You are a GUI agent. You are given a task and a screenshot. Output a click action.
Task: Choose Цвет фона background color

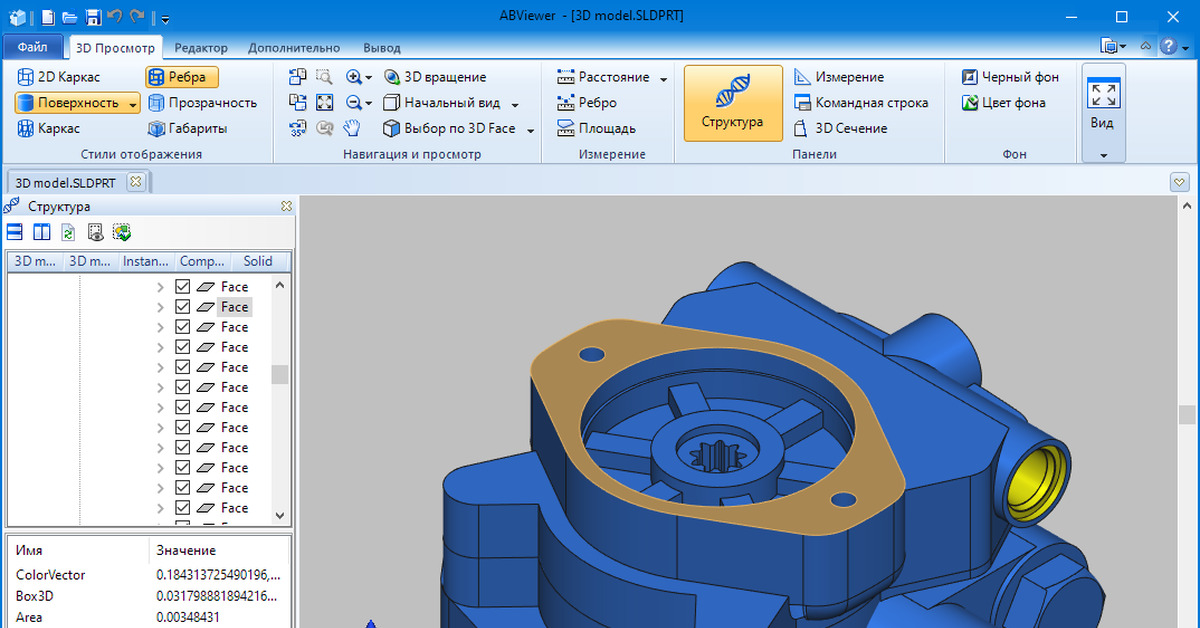1003,103
